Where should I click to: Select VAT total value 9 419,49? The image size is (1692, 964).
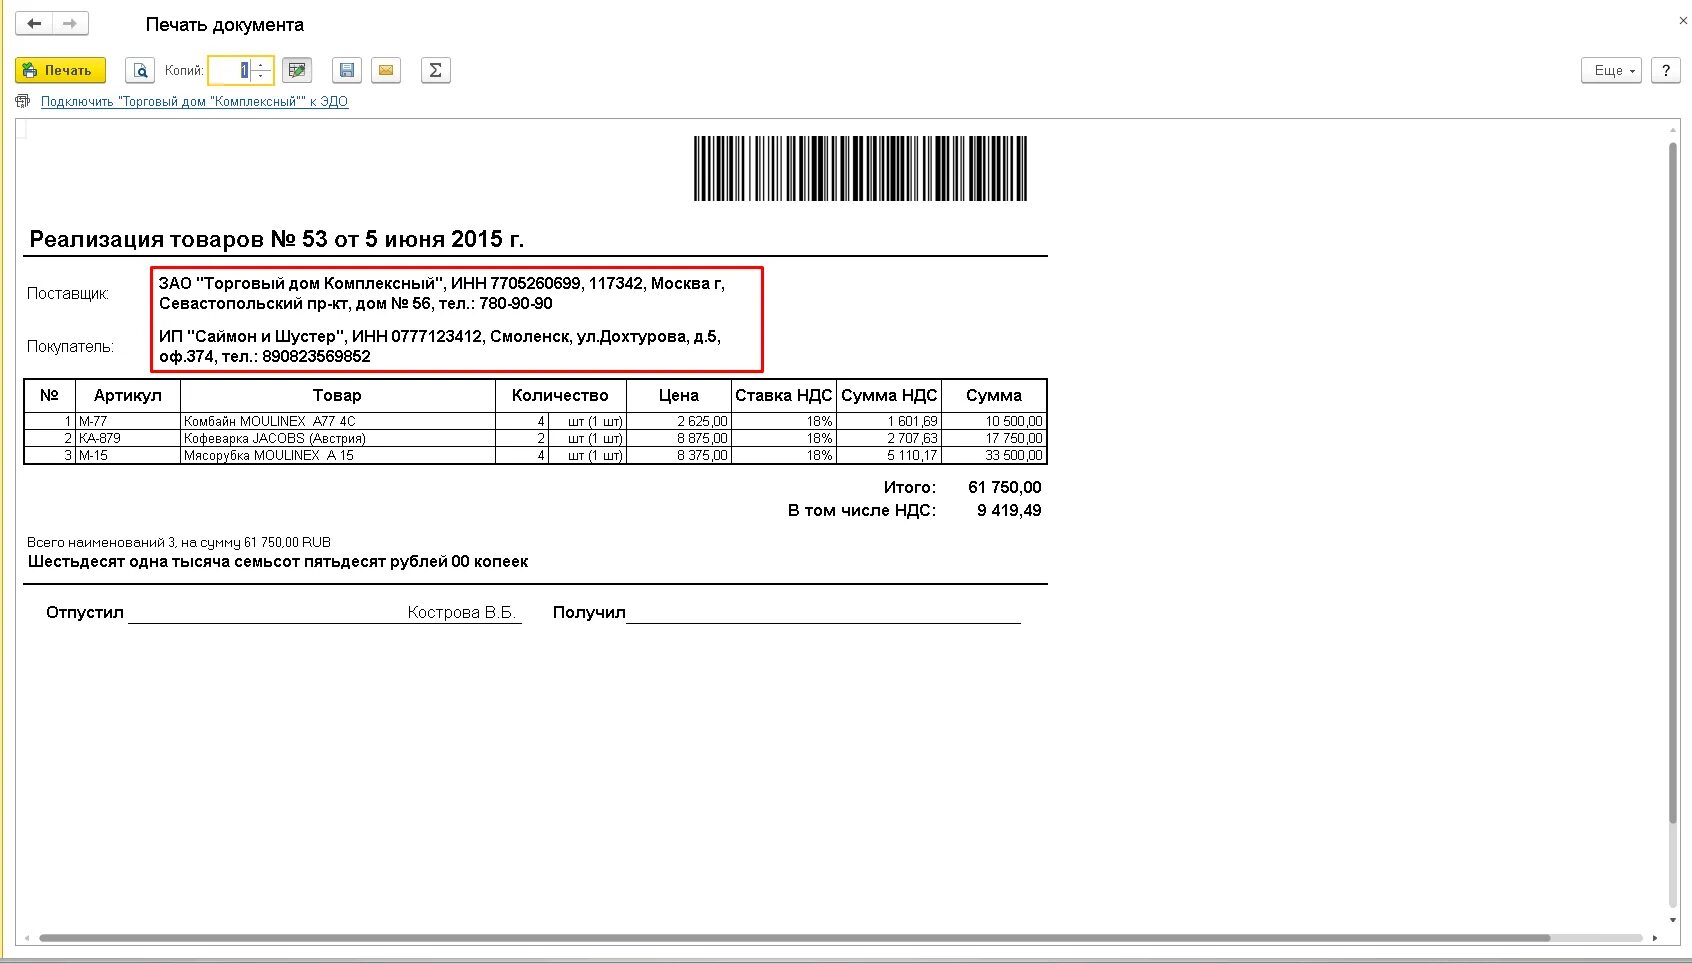coord(1009,510)
